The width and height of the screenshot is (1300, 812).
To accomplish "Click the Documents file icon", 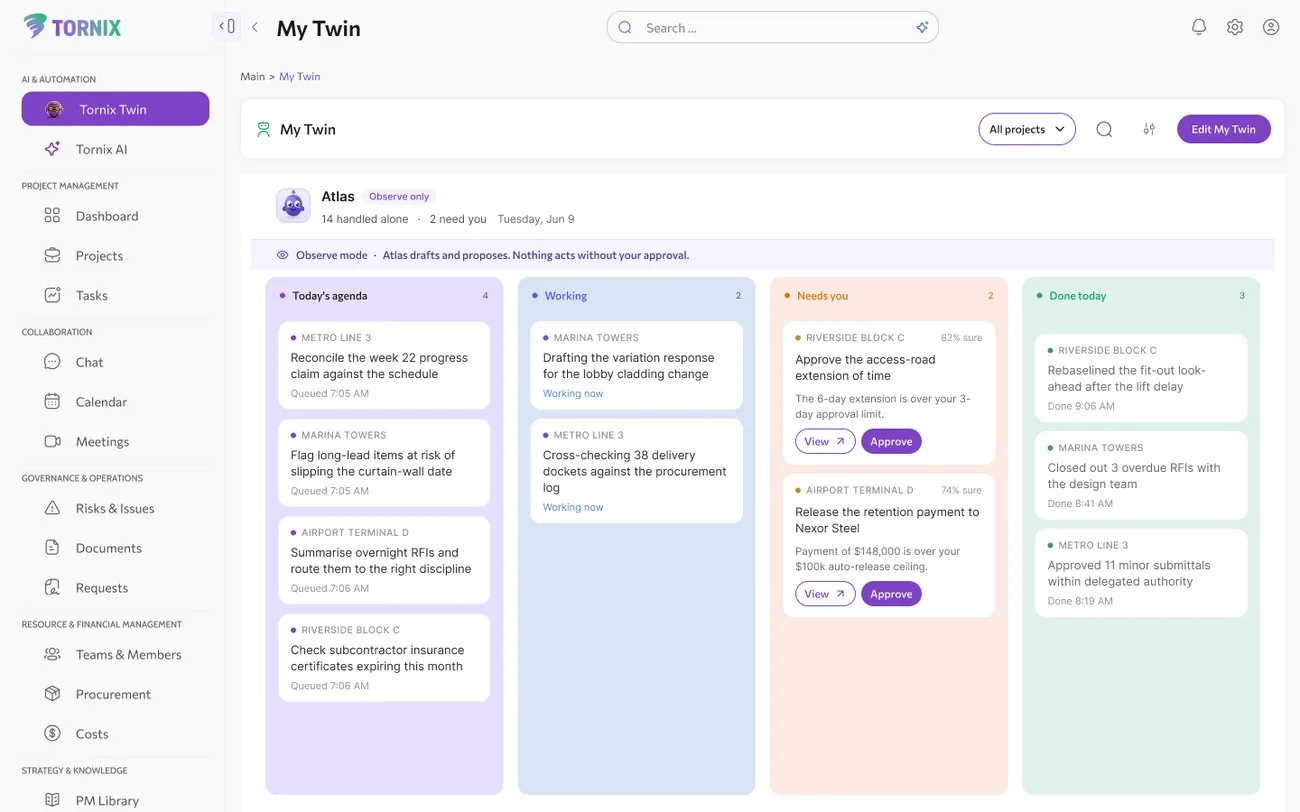I will [x=52, y=548].
